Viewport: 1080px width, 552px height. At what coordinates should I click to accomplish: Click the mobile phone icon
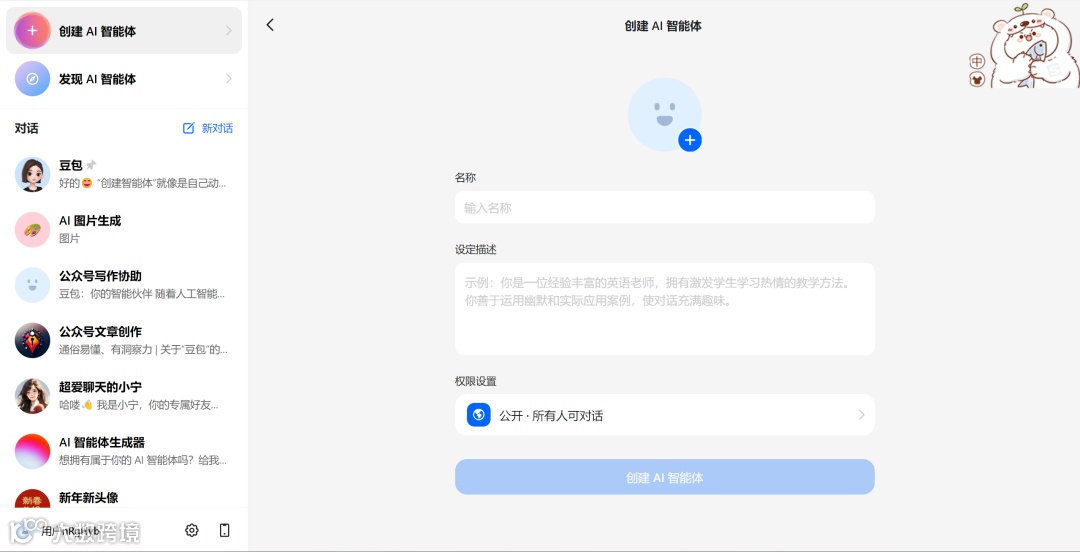tap(225, 530)
